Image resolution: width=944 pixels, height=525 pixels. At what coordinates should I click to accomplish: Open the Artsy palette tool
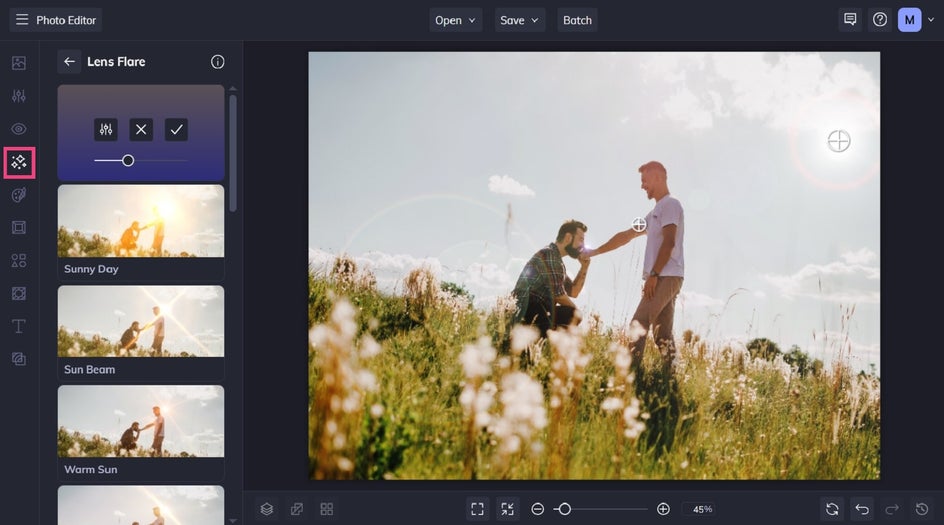[x=19, y=194]
